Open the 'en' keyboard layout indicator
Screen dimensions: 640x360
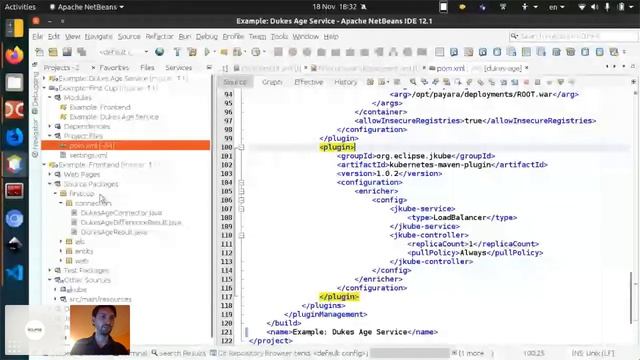point(556,7)
